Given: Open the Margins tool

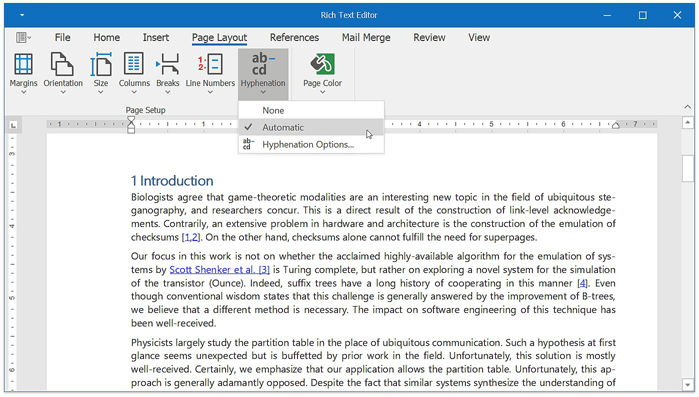Looking at the screenshot, I should (24, 73).
